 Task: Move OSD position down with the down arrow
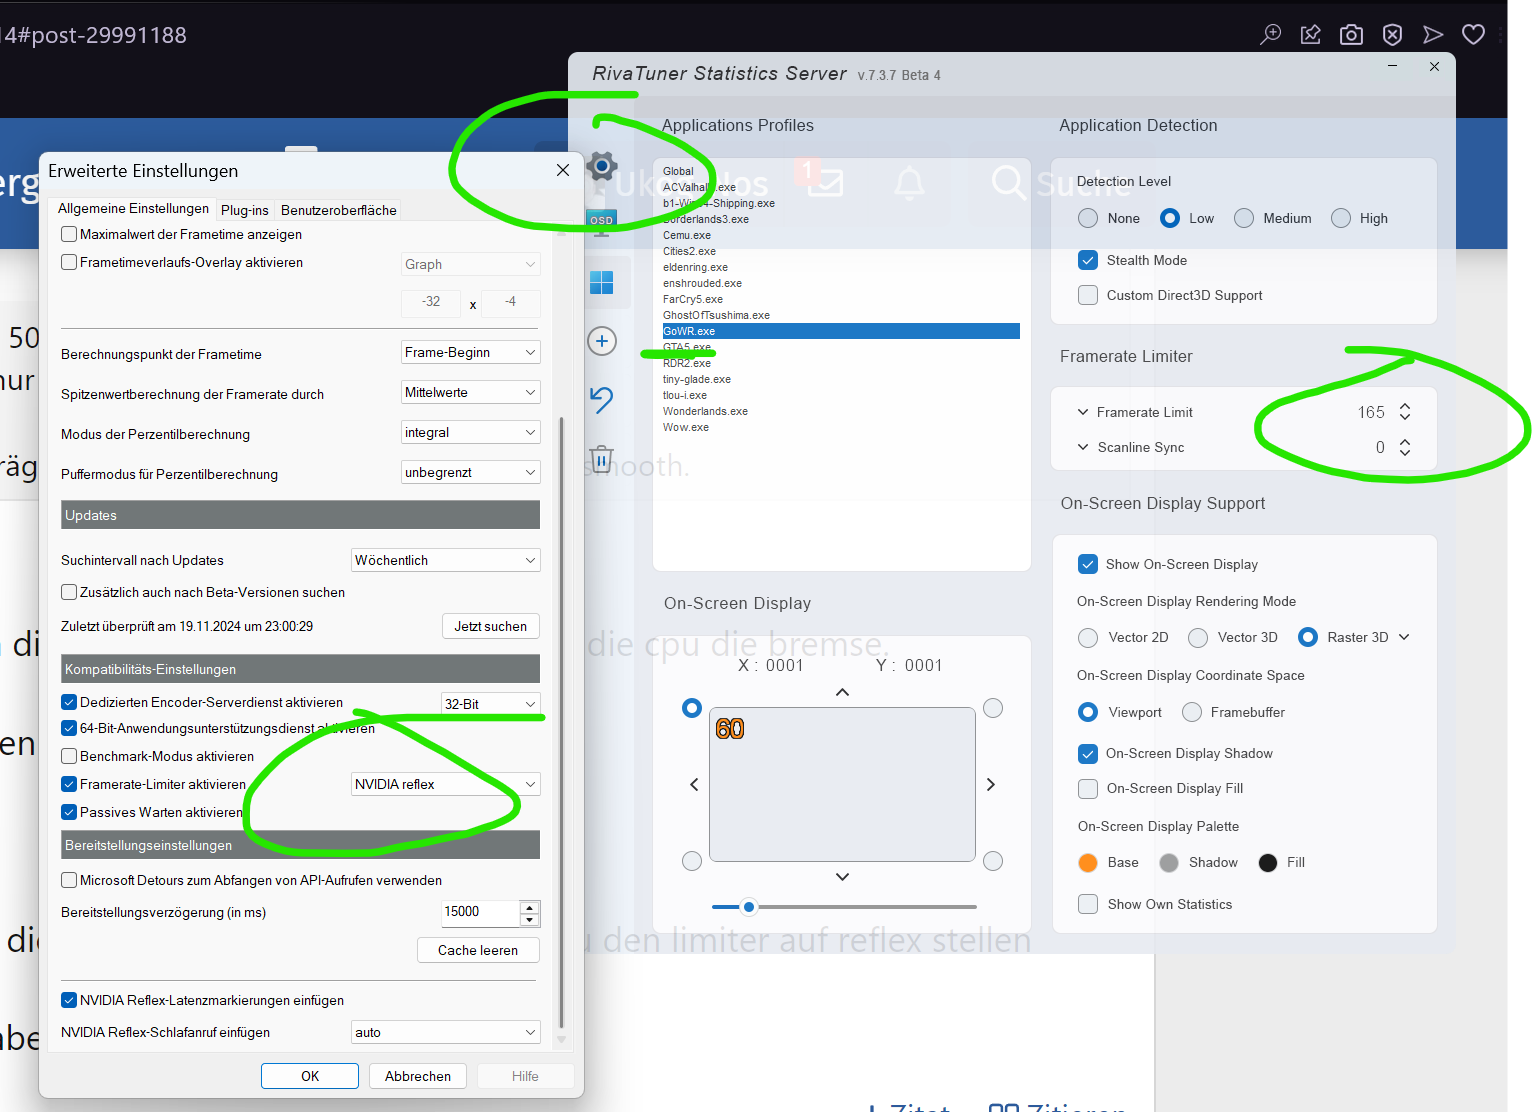tap(842, 877)
